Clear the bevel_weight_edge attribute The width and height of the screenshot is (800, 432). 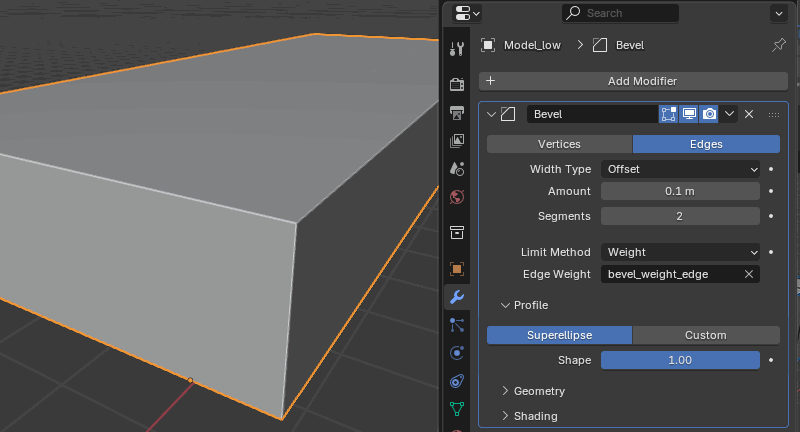(x=748, y=274)
